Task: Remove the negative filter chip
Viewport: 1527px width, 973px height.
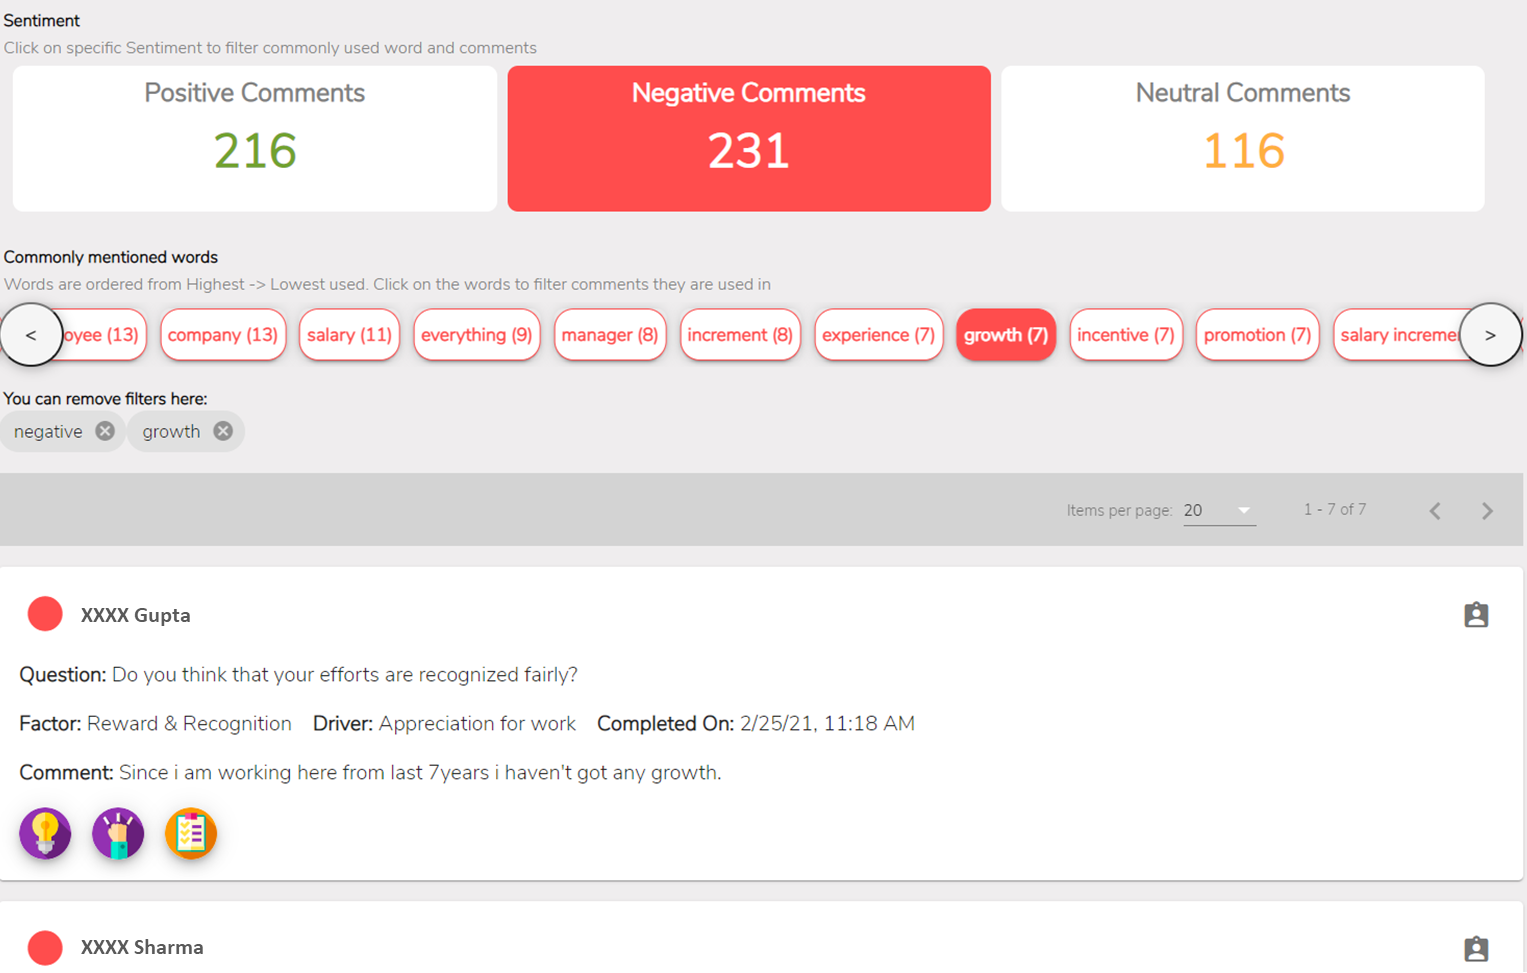Action: pyautogui.click(x=105, y=431)
